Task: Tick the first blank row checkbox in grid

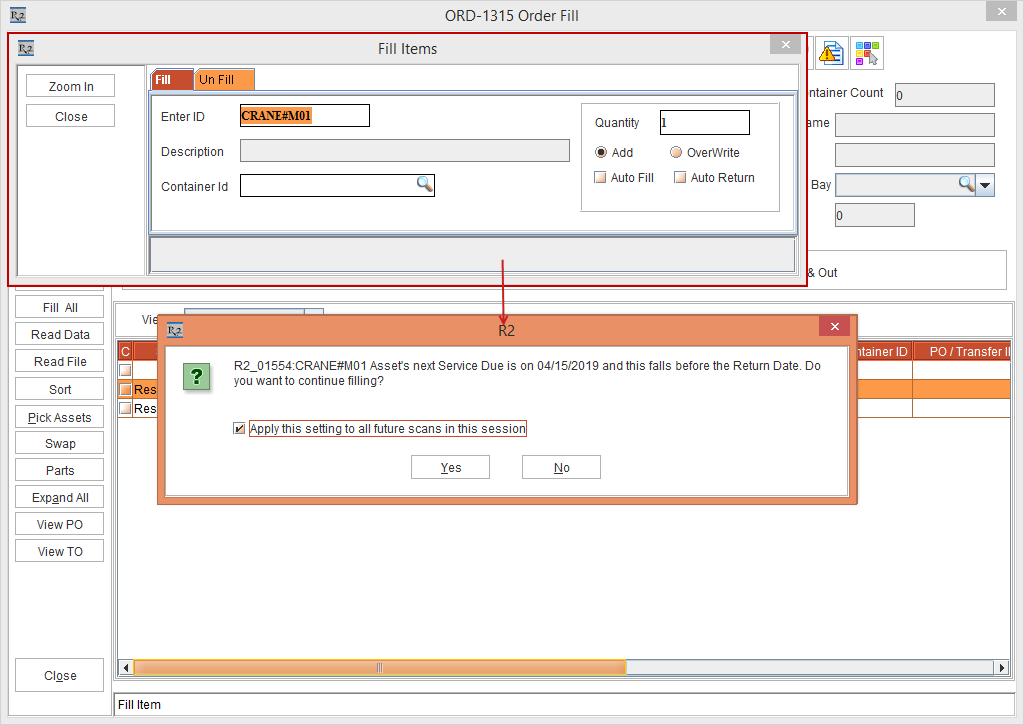Action: [x=125, y=370]
